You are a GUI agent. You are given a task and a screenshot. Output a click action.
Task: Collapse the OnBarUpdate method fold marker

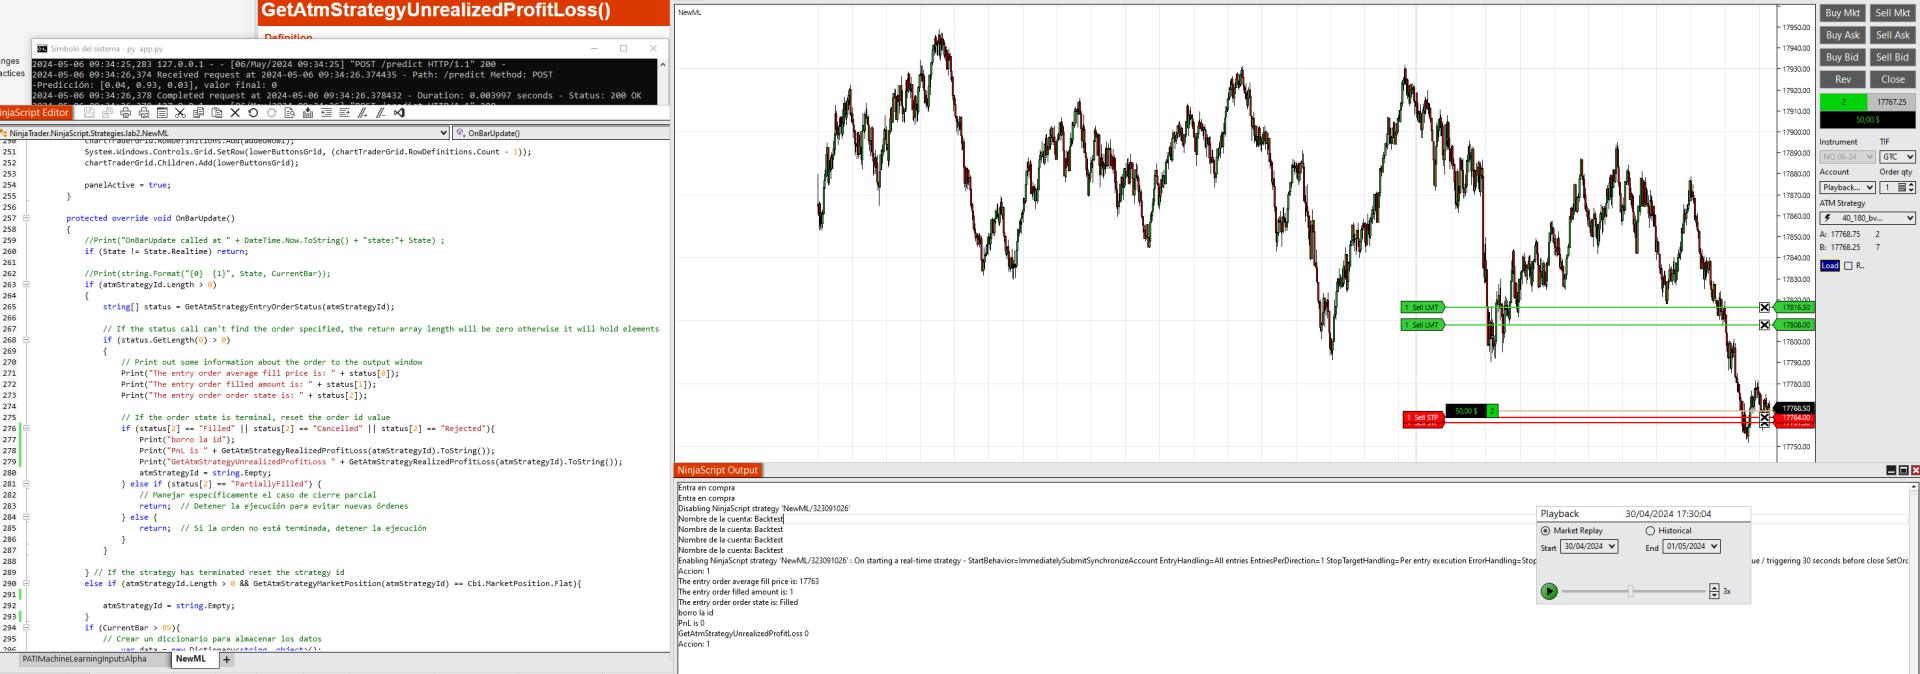point(26,218)
